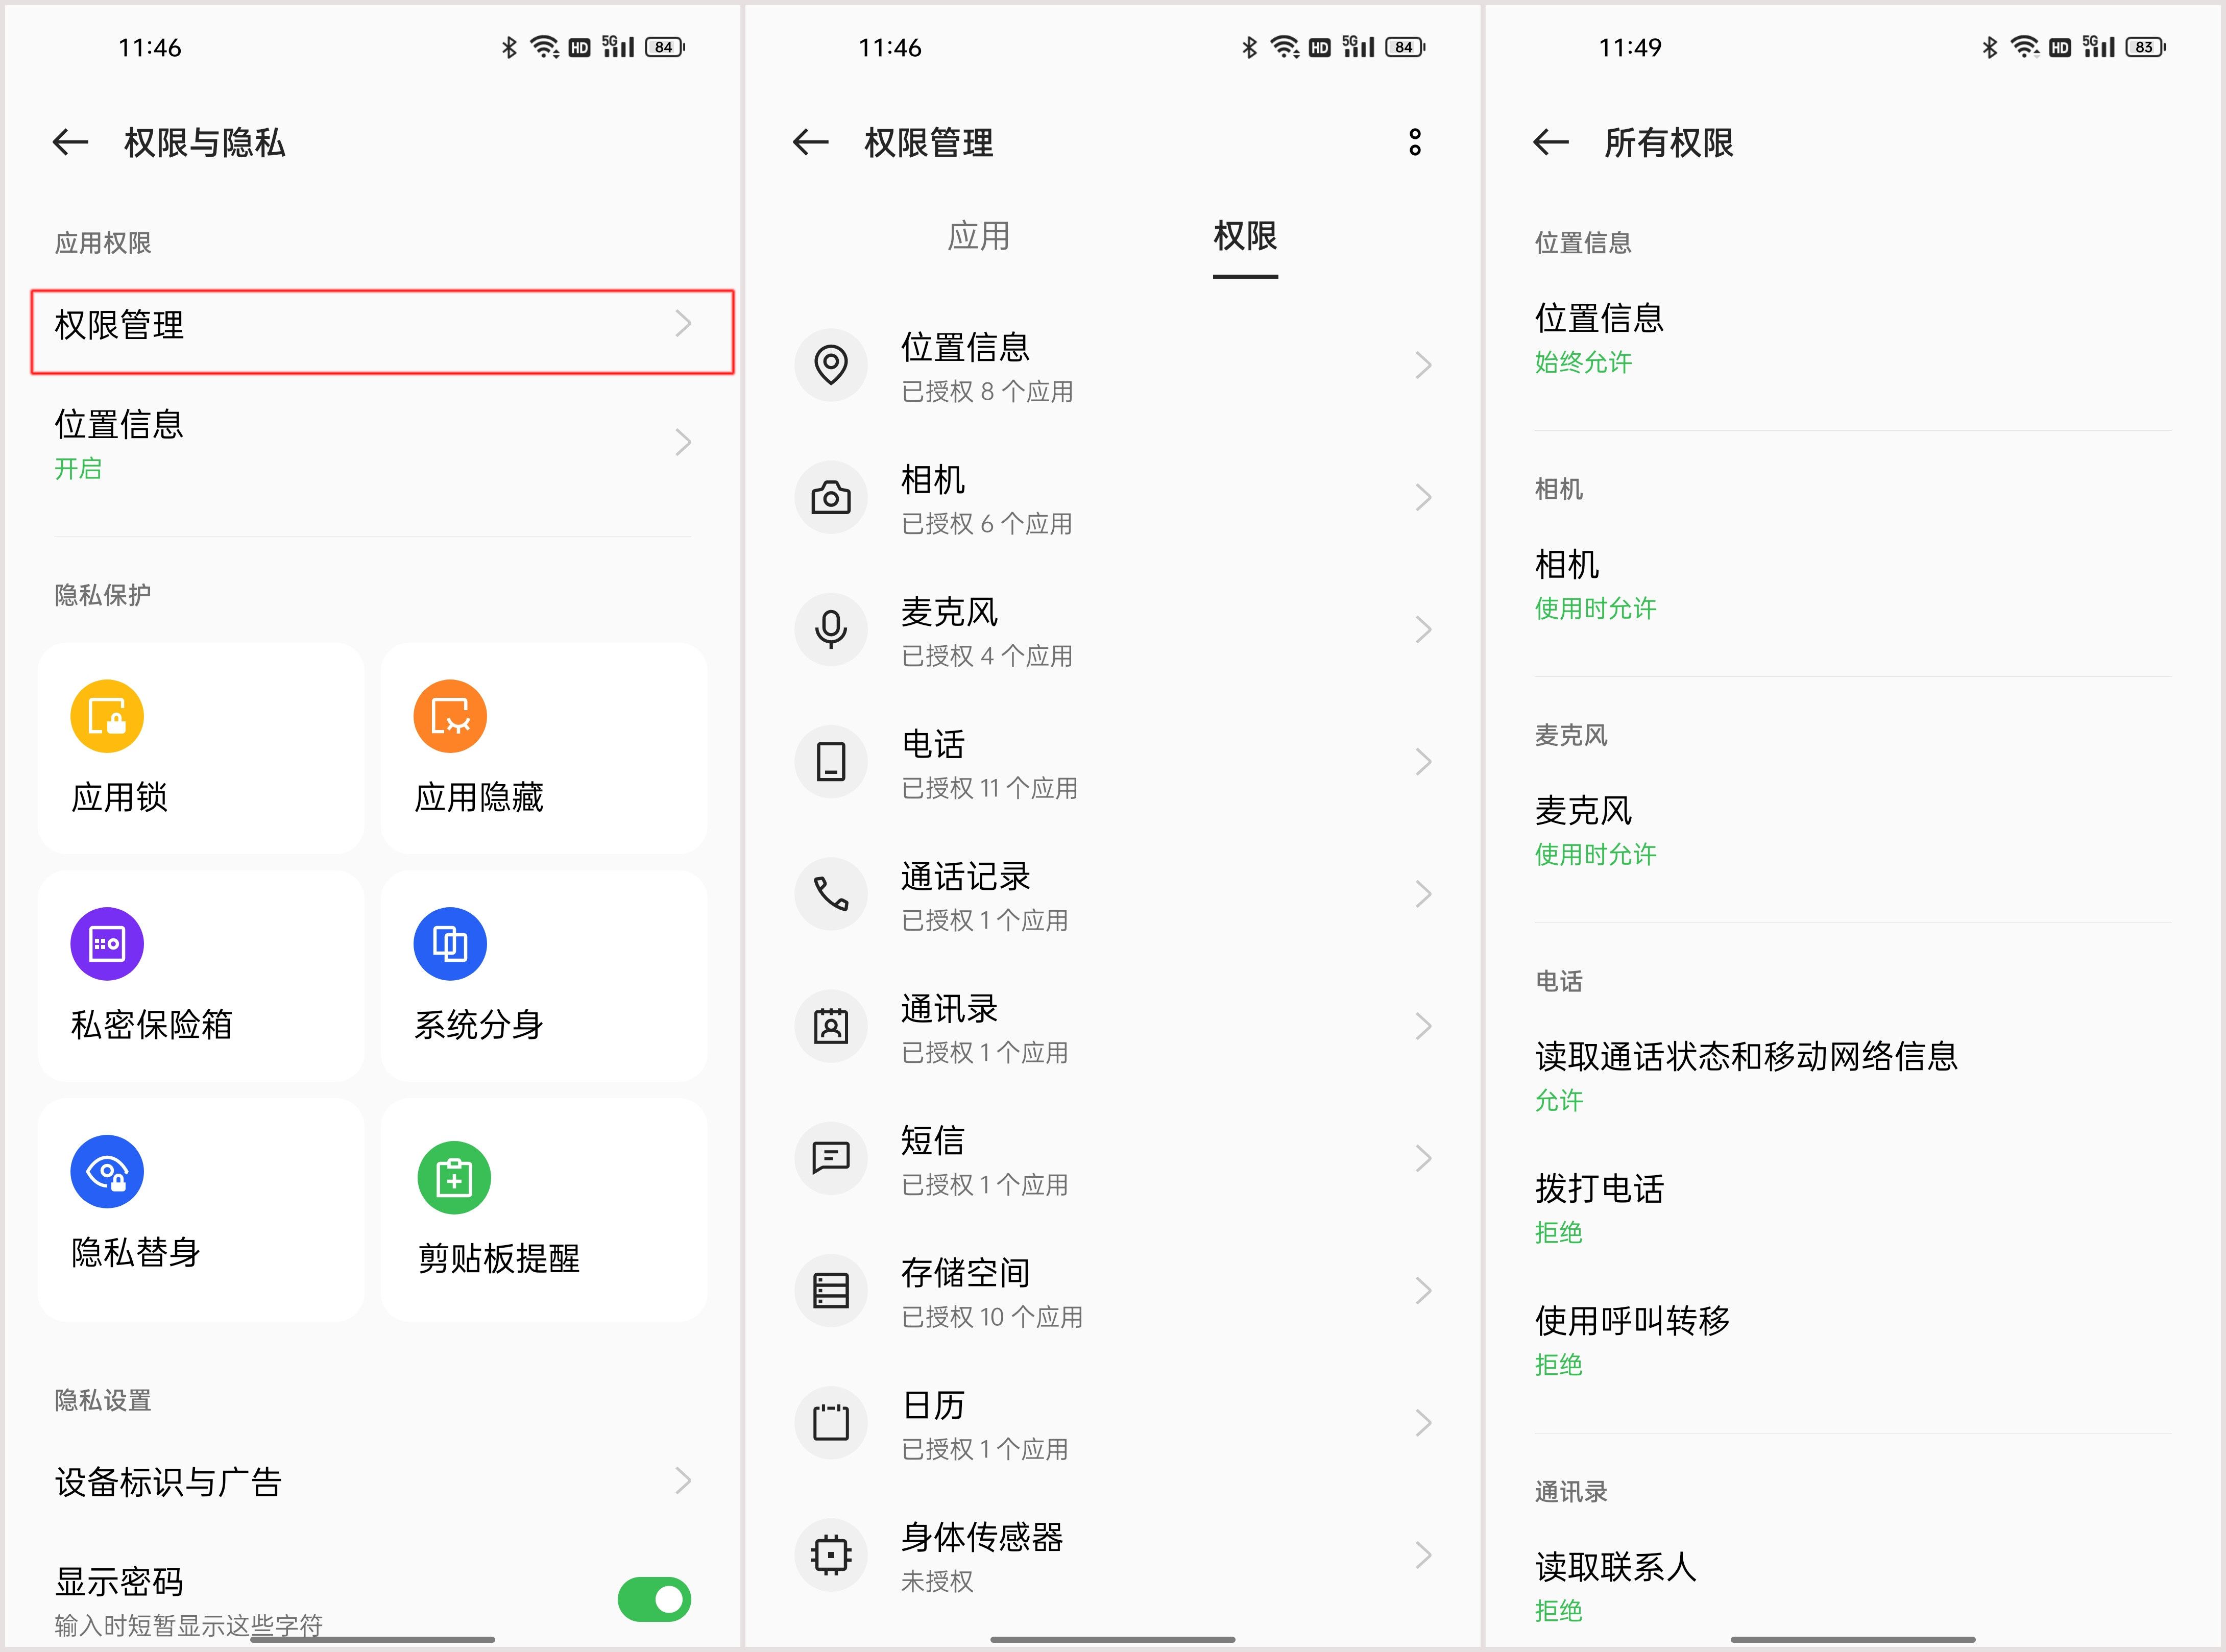Open 读取联系人 permission
The image size is (2226, 1652).
1853,1587
